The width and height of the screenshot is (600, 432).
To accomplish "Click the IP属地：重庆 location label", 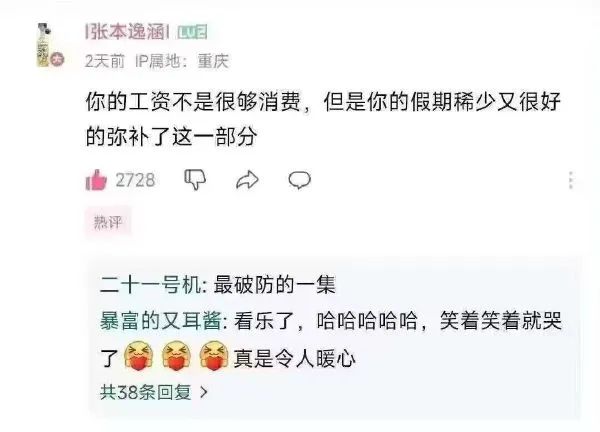I will tap(182, 61).
